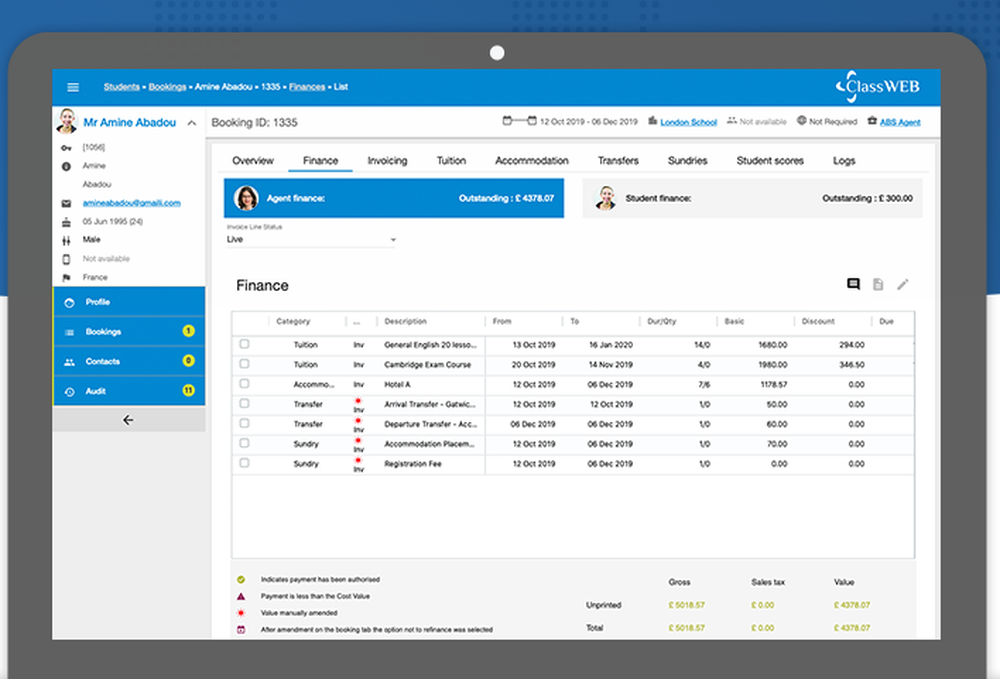Tick checkbox for Registration Fee row

[x=244, y=463]
